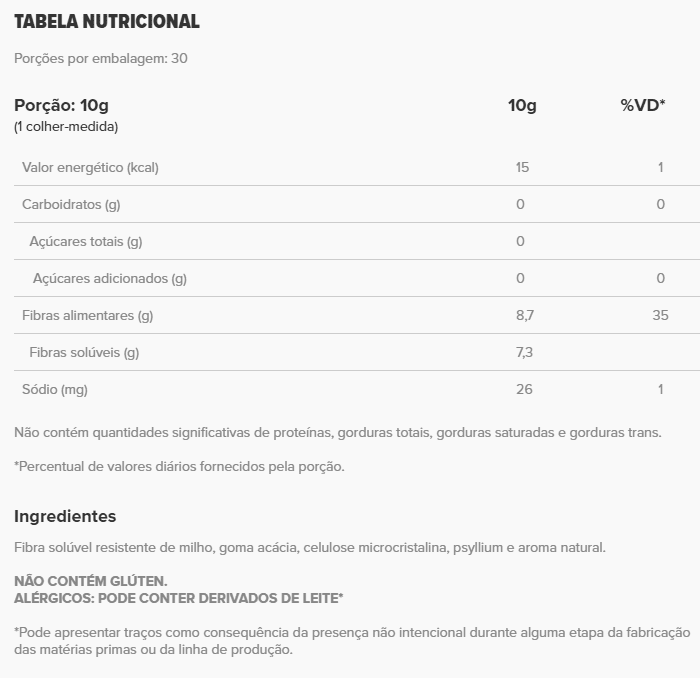
Task: Click the (1 colher-medida) text
Action: pyautogui.click(x=66, y=127)
